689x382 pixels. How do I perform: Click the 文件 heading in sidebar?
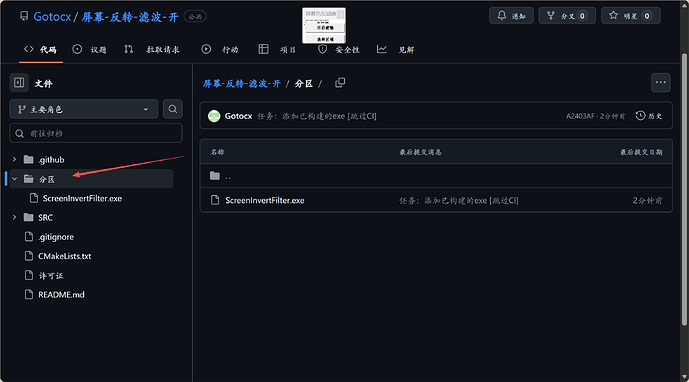44,84
